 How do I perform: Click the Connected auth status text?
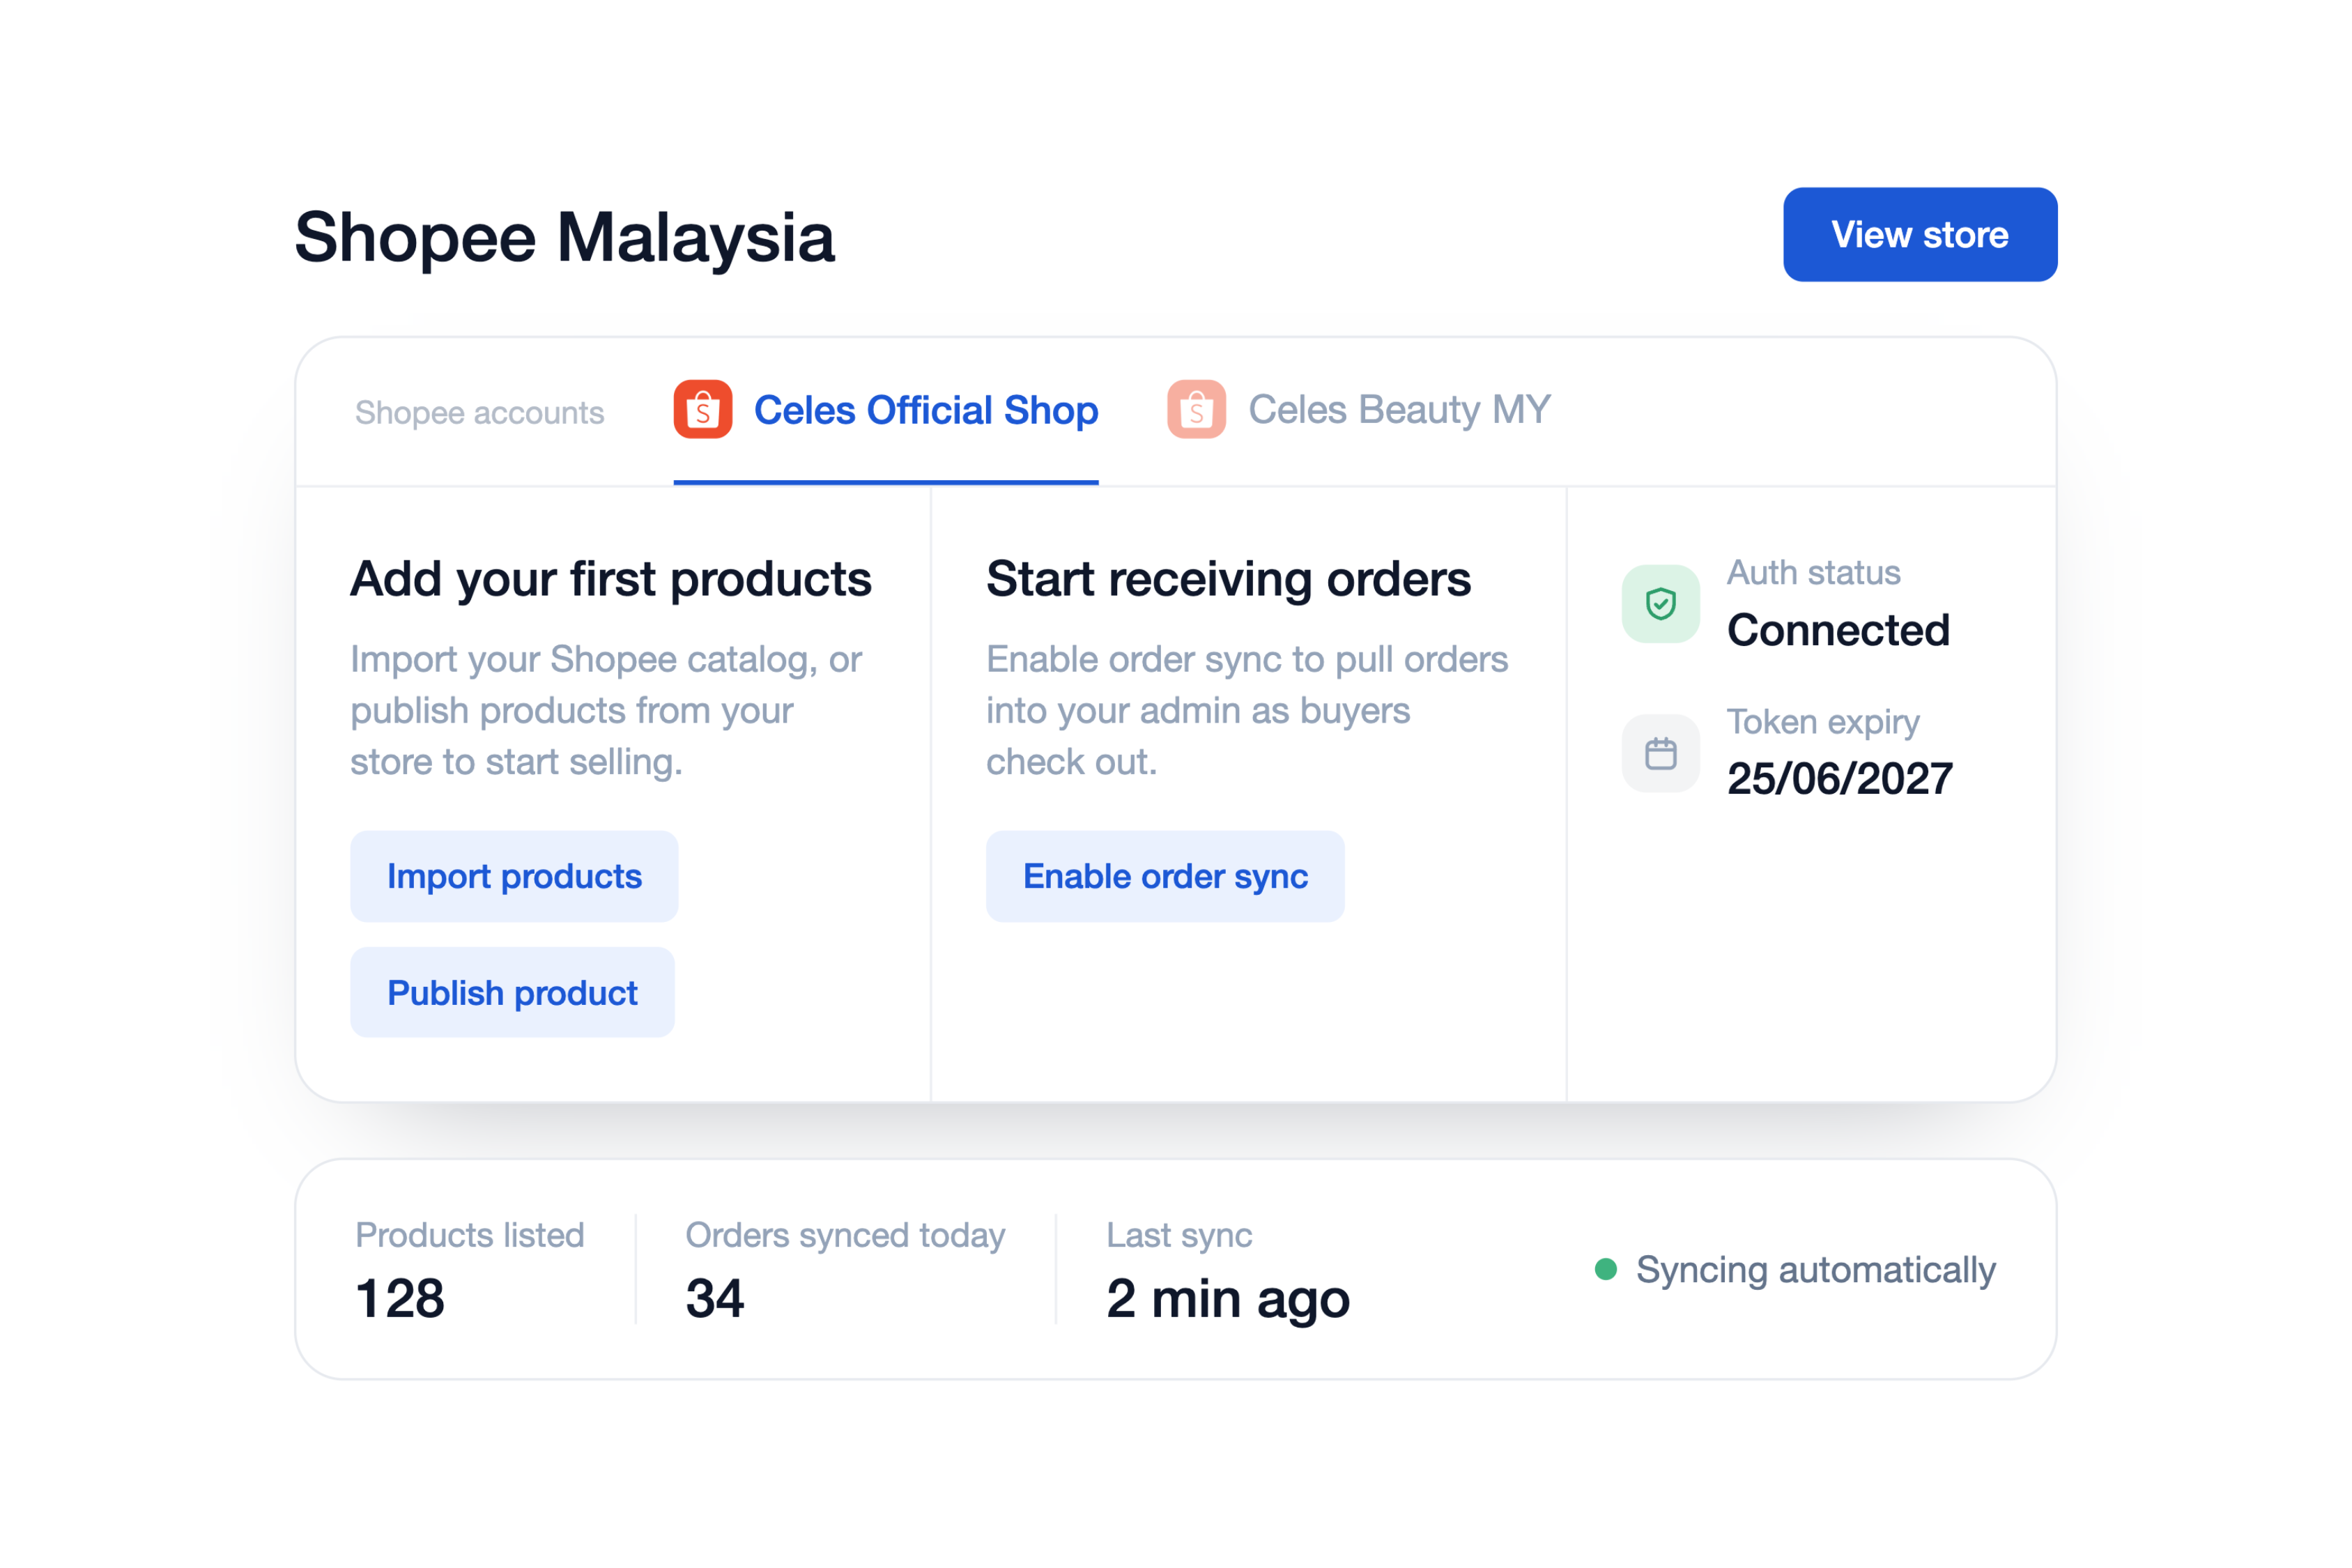coord(1838,630)
